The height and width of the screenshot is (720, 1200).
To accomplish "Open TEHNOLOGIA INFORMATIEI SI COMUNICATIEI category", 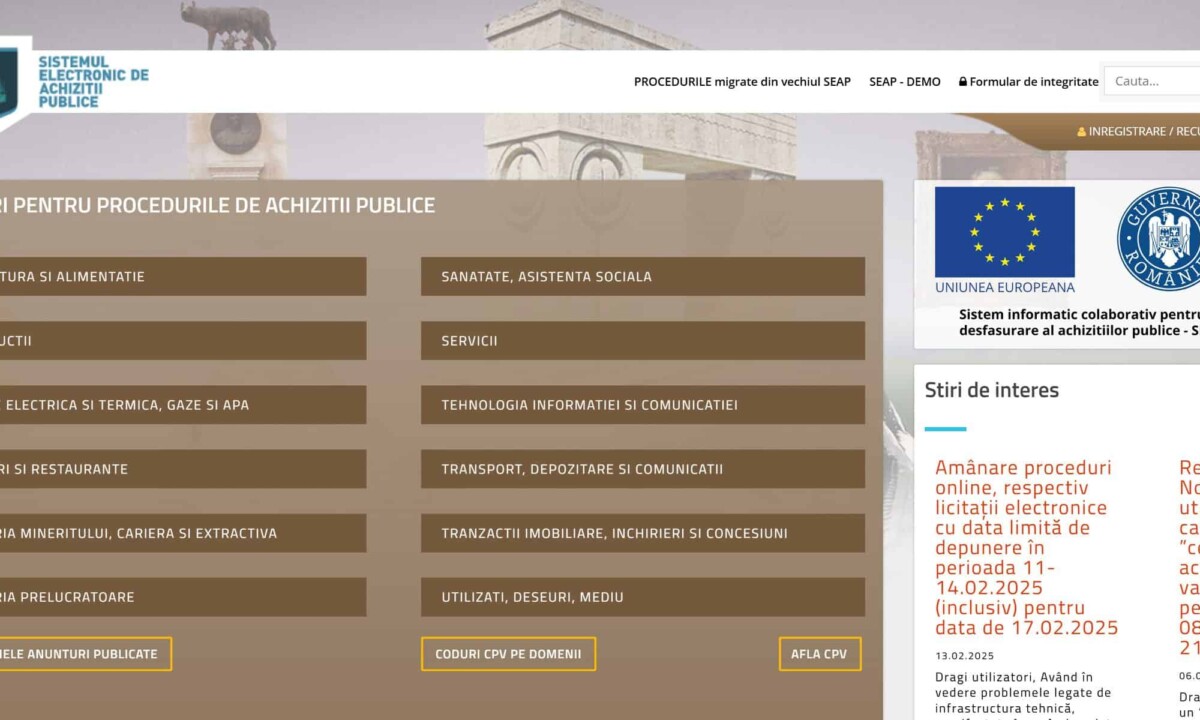I will click(642, 405).
